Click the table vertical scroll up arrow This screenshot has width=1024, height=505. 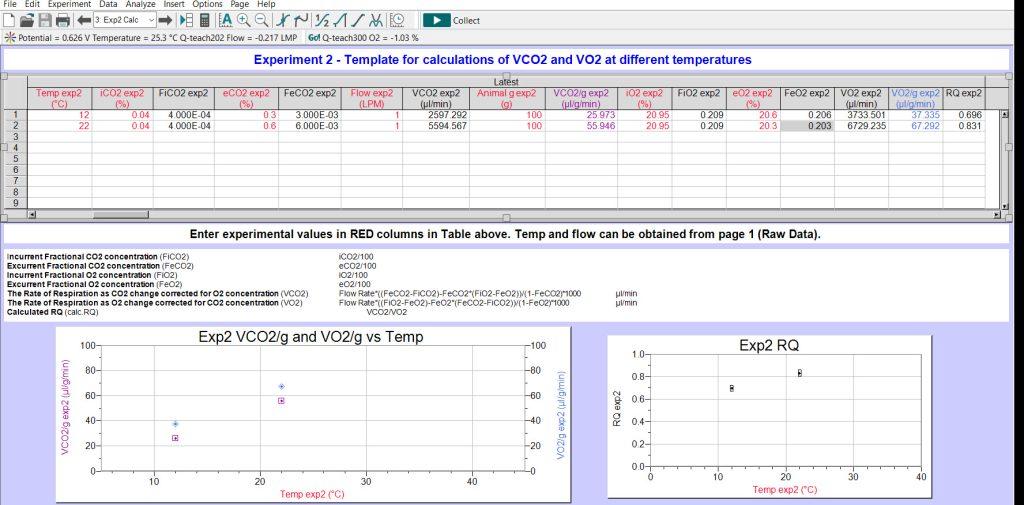(x=1005, y=114)
